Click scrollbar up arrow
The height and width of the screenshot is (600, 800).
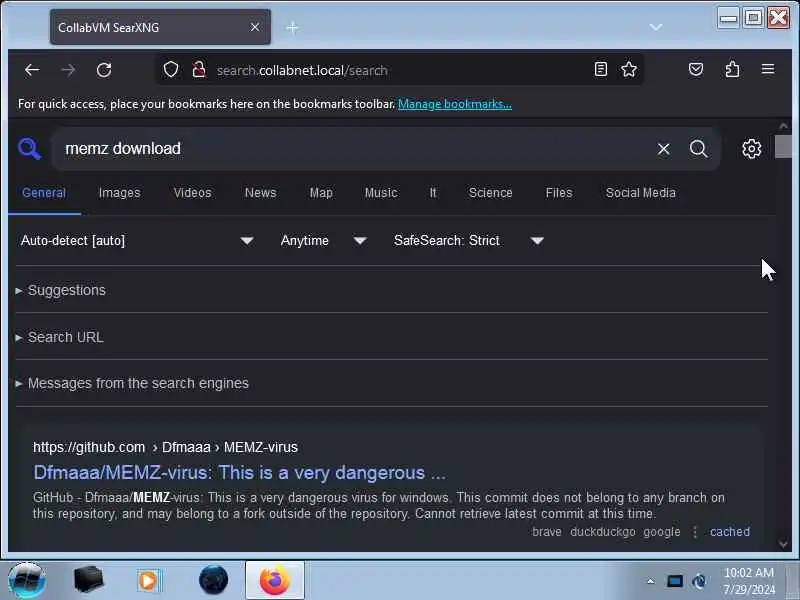tap(783, 126)
